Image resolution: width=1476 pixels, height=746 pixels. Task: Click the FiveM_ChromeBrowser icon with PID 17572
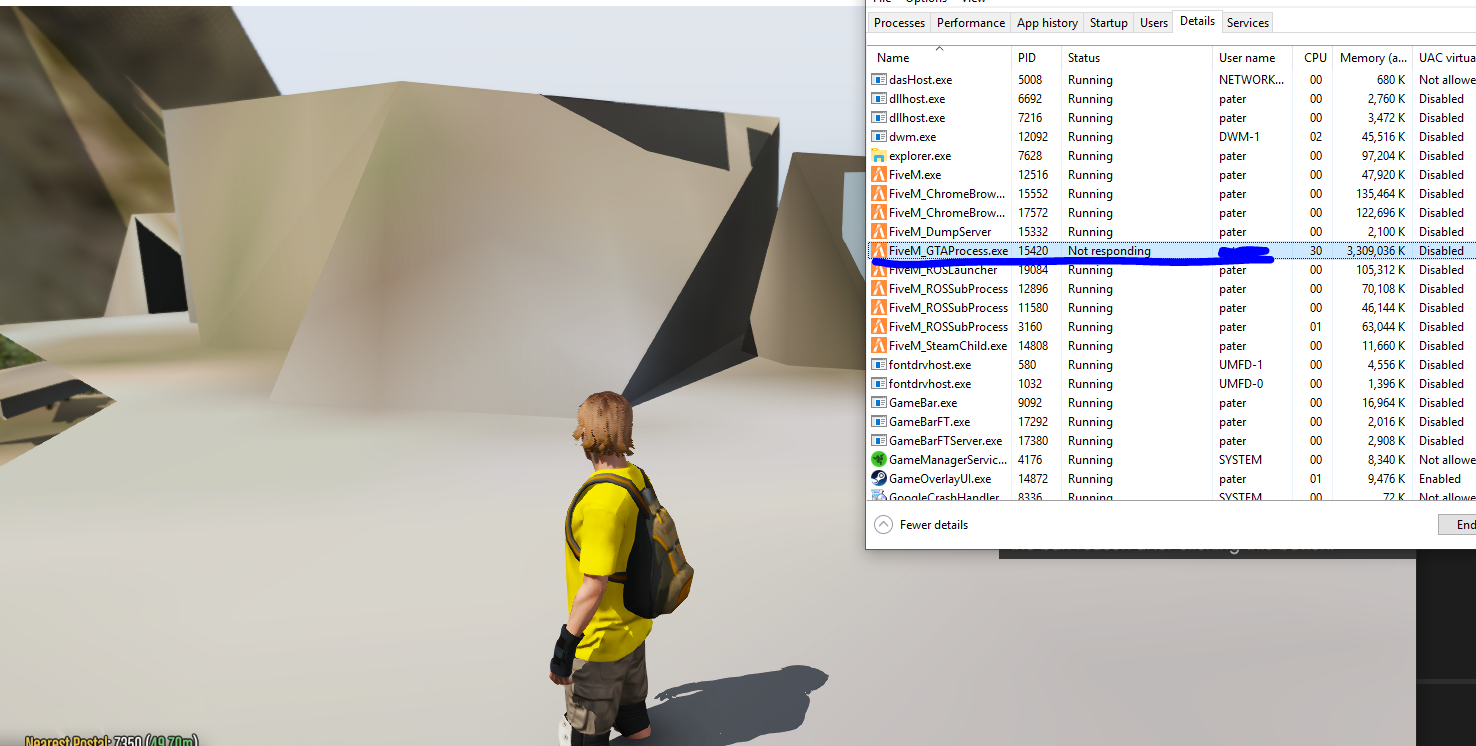(879, 212)
